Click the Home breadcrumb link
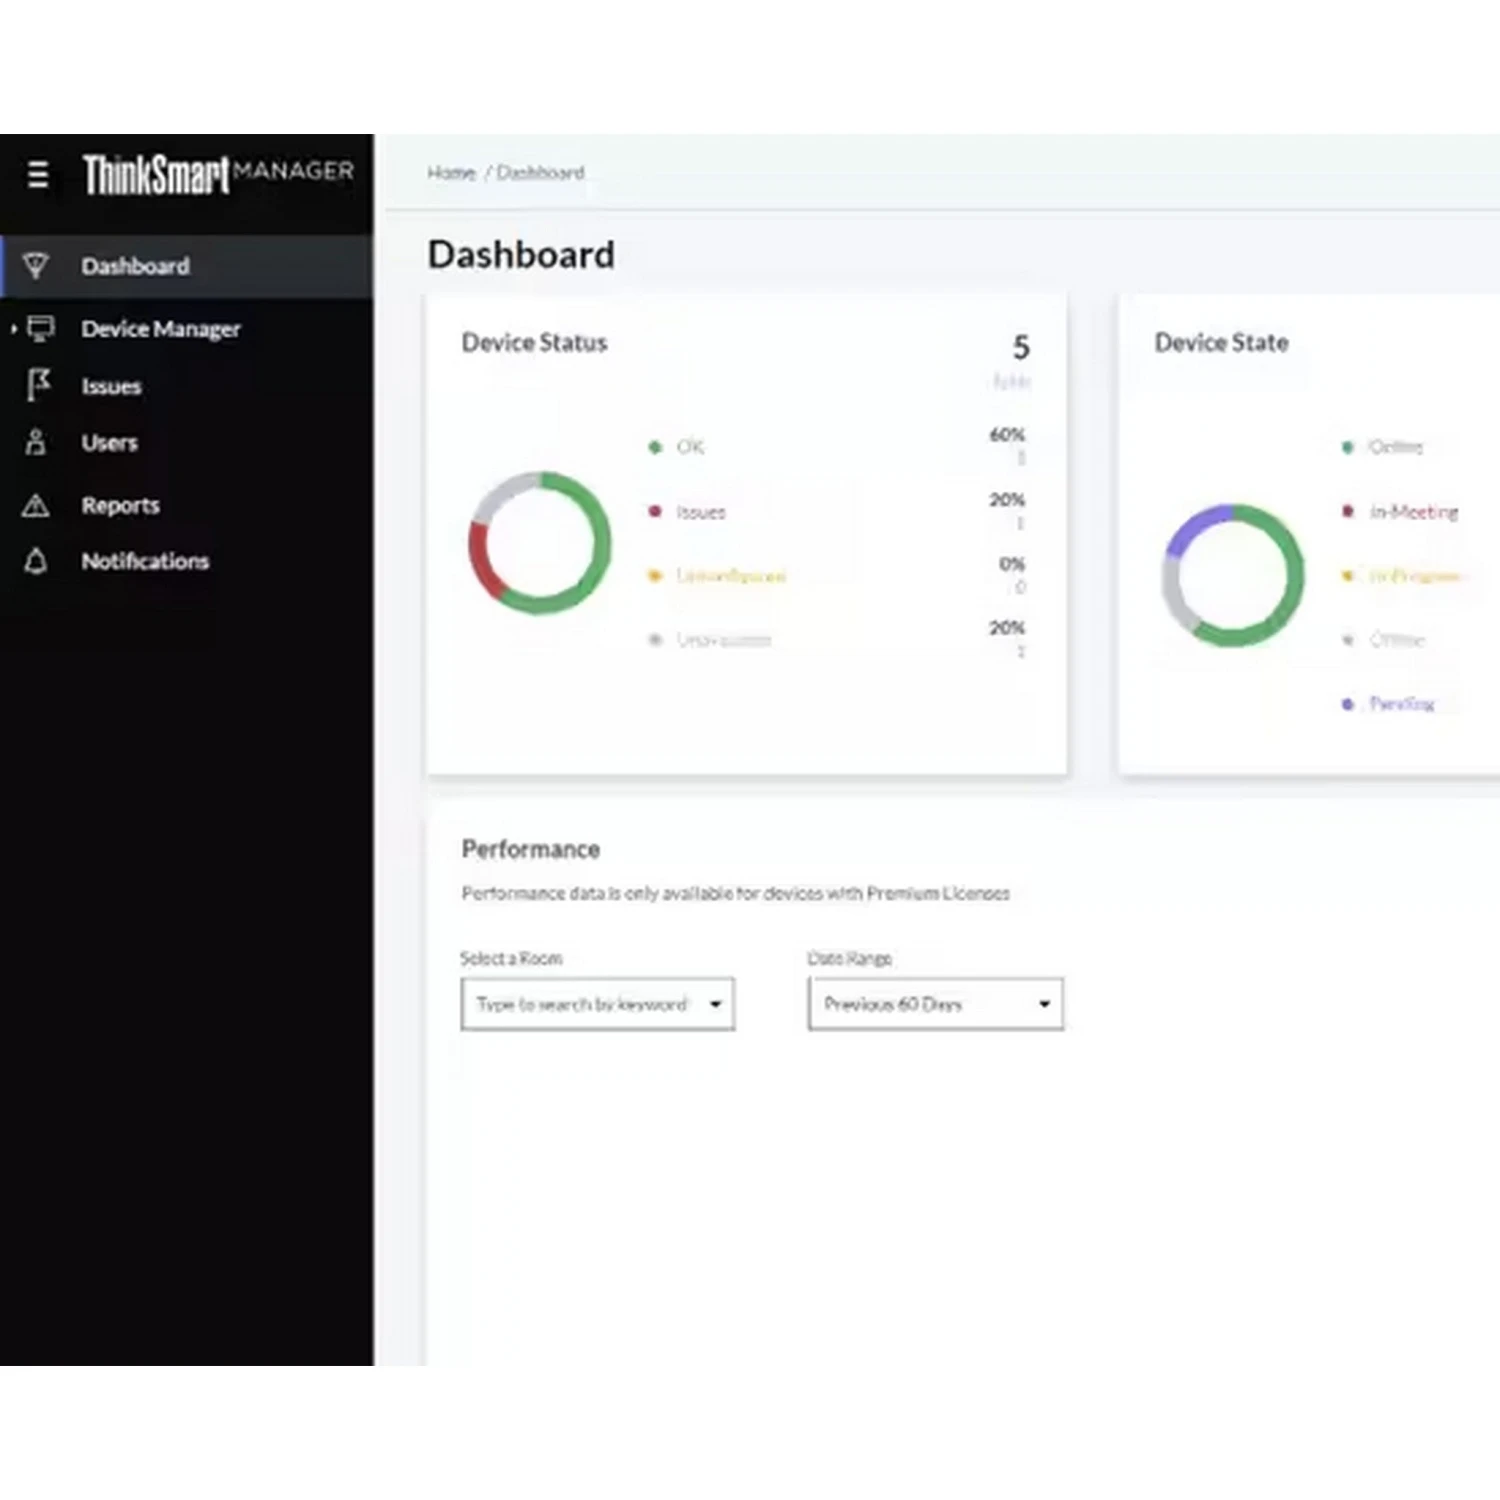This screenshot has width=1500, height=1500. (451, 173)
